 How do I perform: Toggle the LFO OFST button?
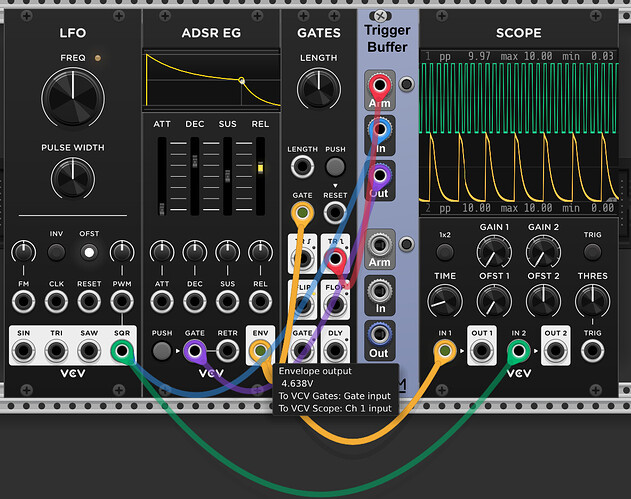[89, 252]
